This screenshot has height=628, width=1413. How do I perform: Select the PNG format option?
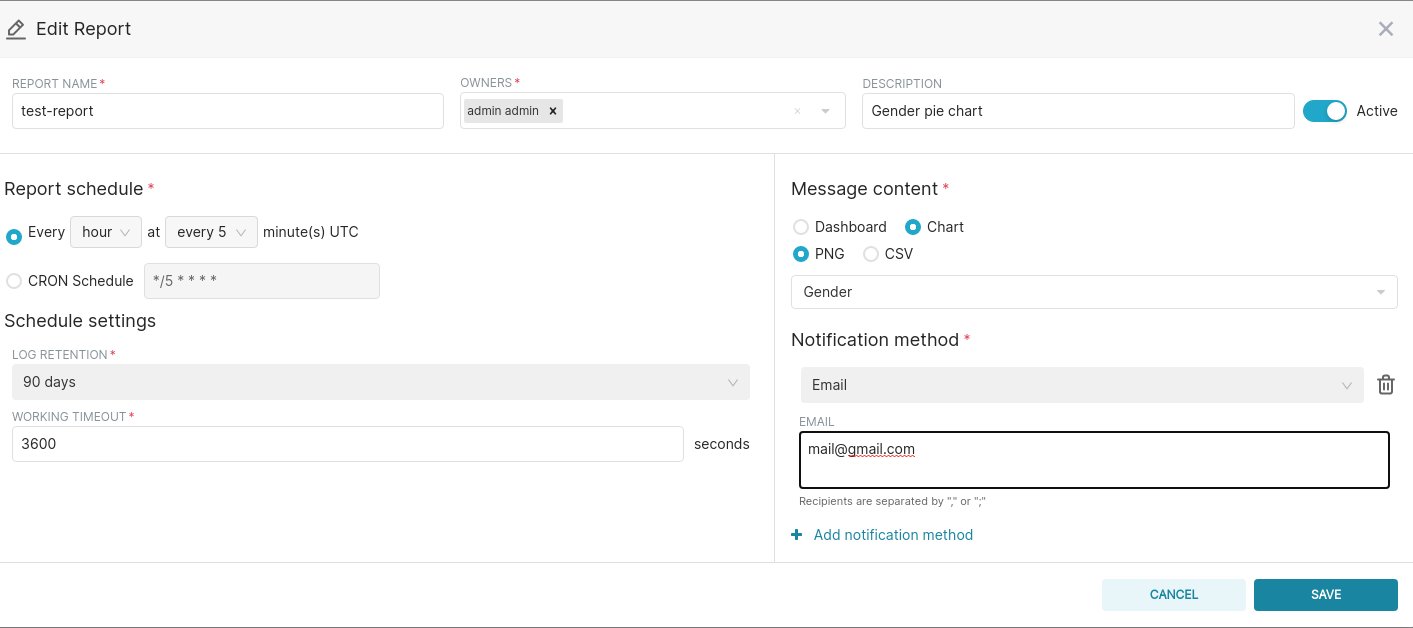tap(801, 254)
